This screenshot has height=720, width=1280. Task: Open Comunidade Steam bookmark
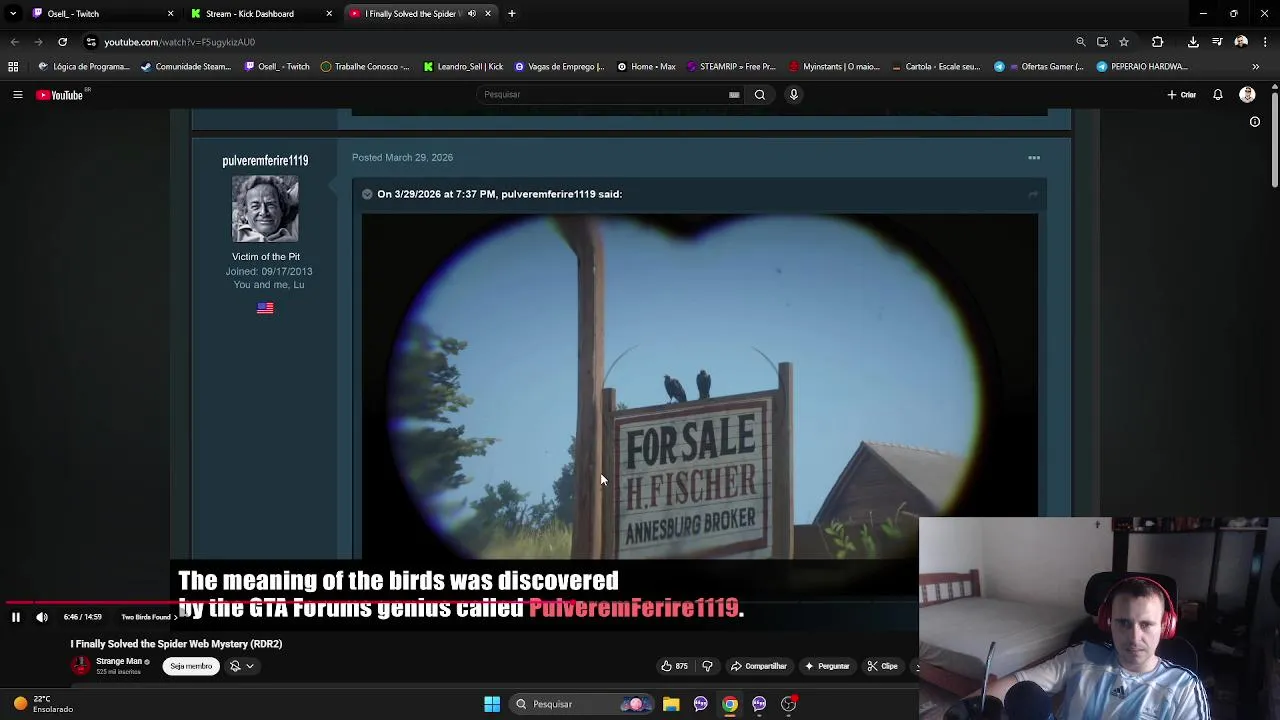(x=186, y=67)
